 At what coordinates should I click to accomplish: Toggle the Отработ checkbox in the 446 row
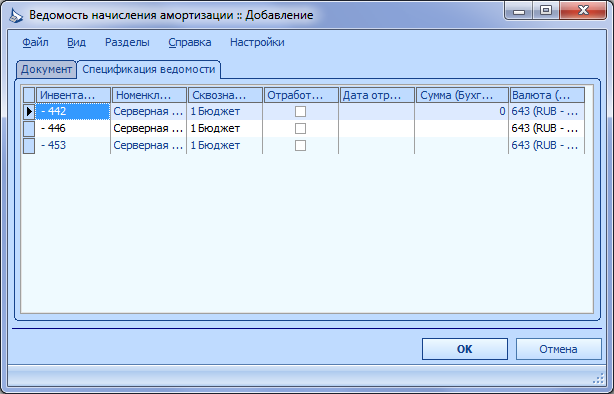[300, 128]
